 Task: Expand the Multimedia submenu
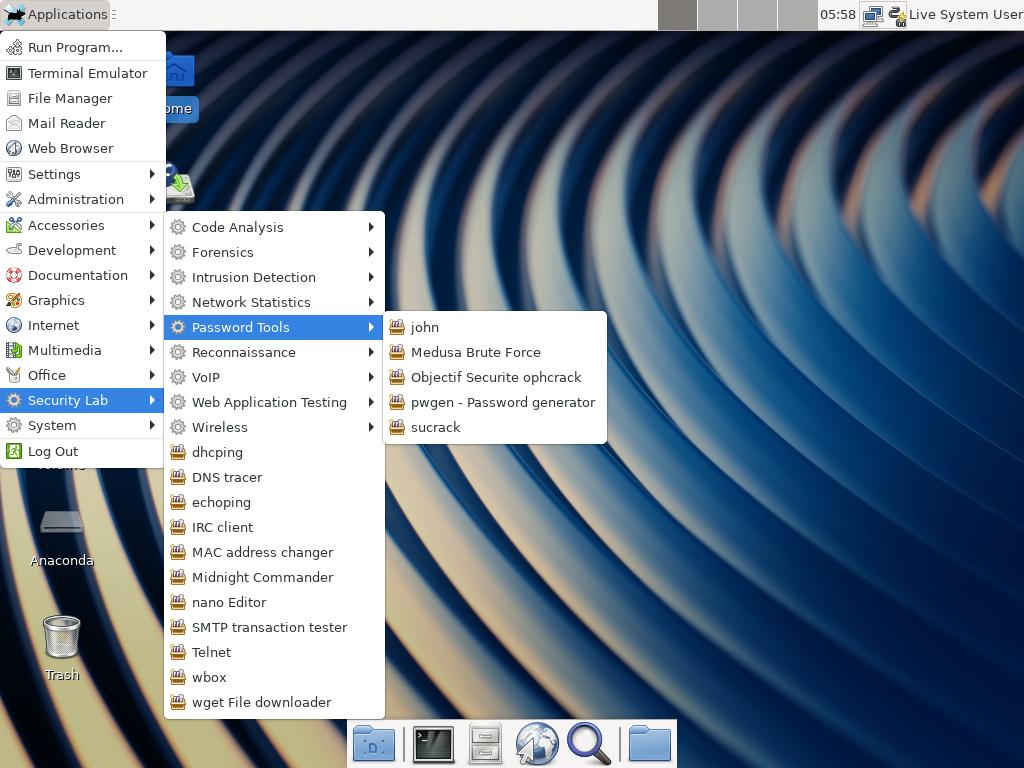click(82, 350)
